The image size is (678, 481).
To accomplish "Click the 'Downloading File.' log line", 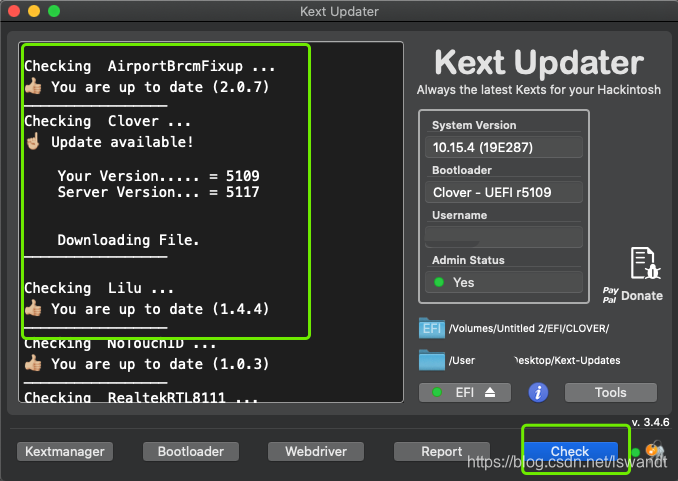I will [128, 240].
